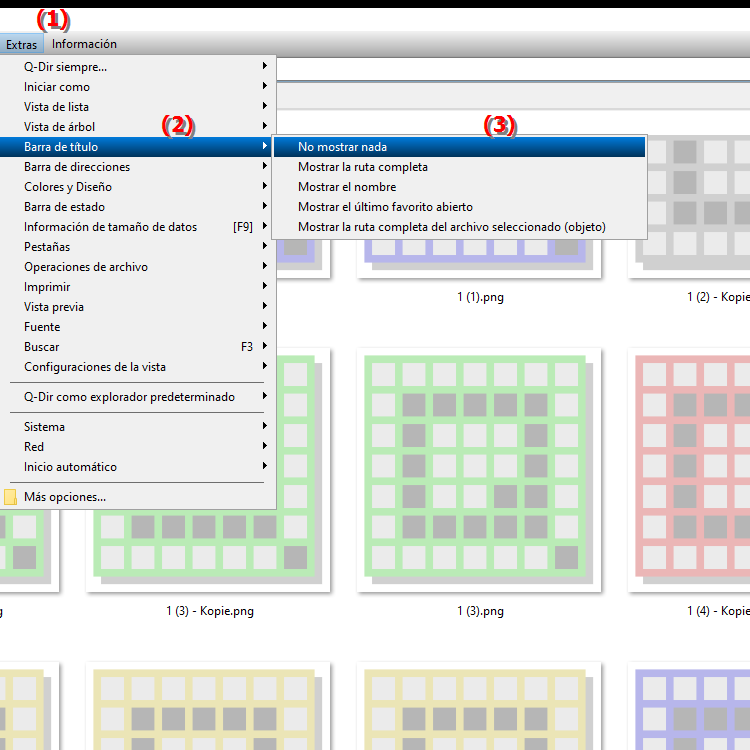Choose No mostrar nada option
The image size is (750, 750).
pyautogui.click(x=459, y=147)
